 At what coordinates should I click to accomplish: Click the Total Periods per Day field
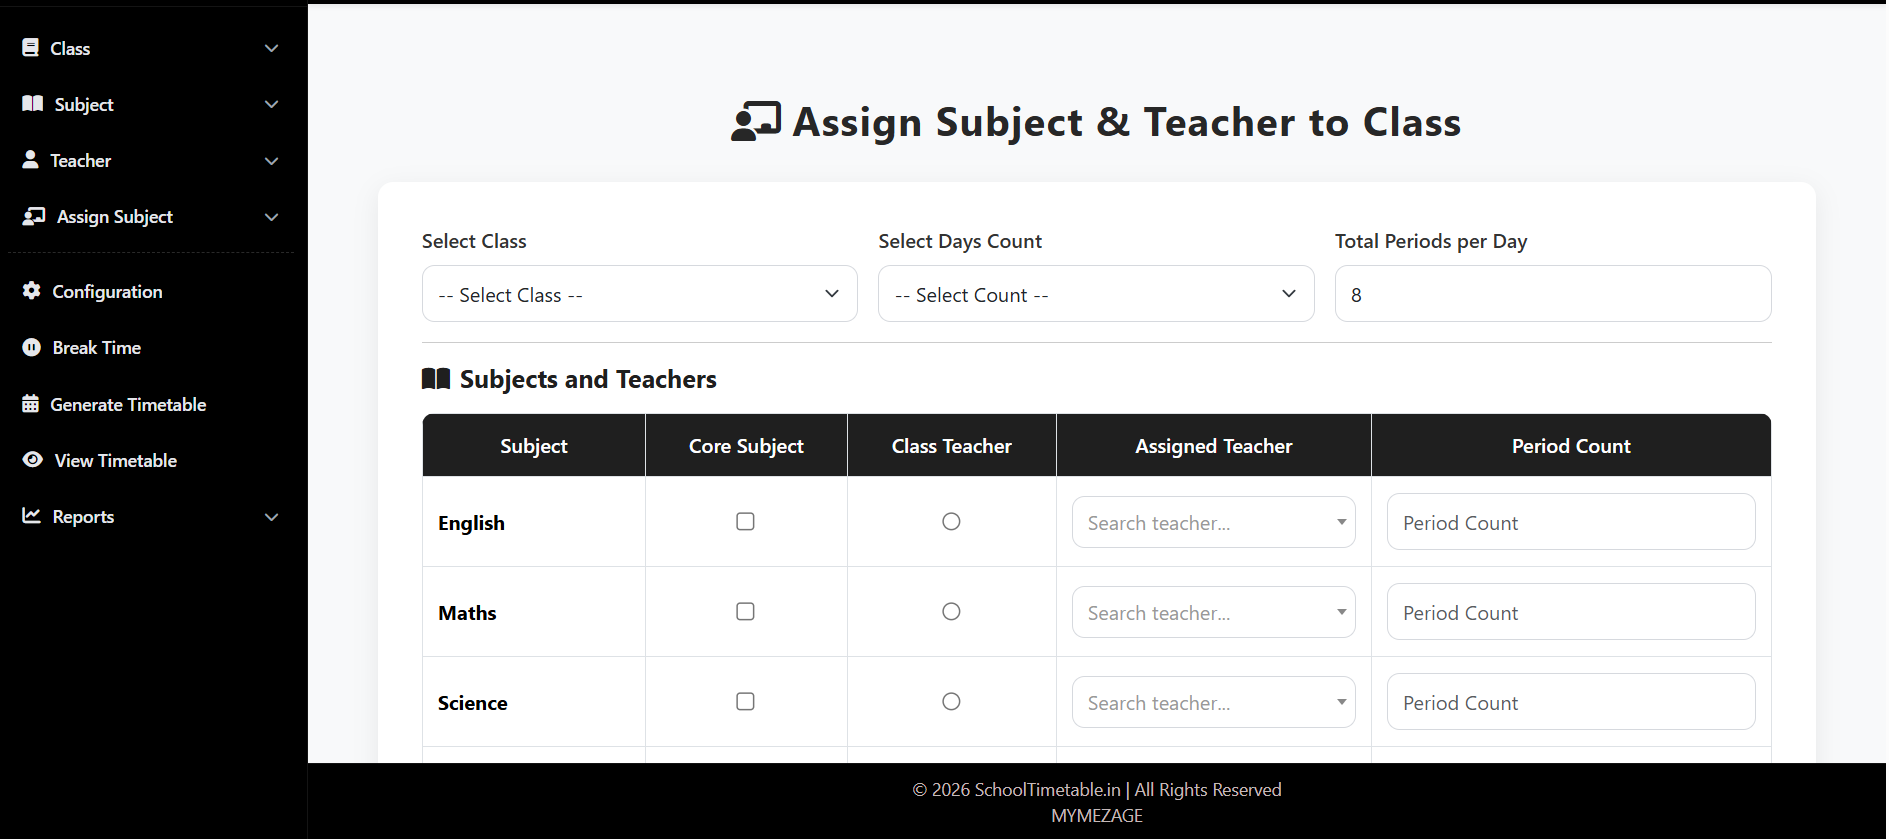pos(1552,294)
